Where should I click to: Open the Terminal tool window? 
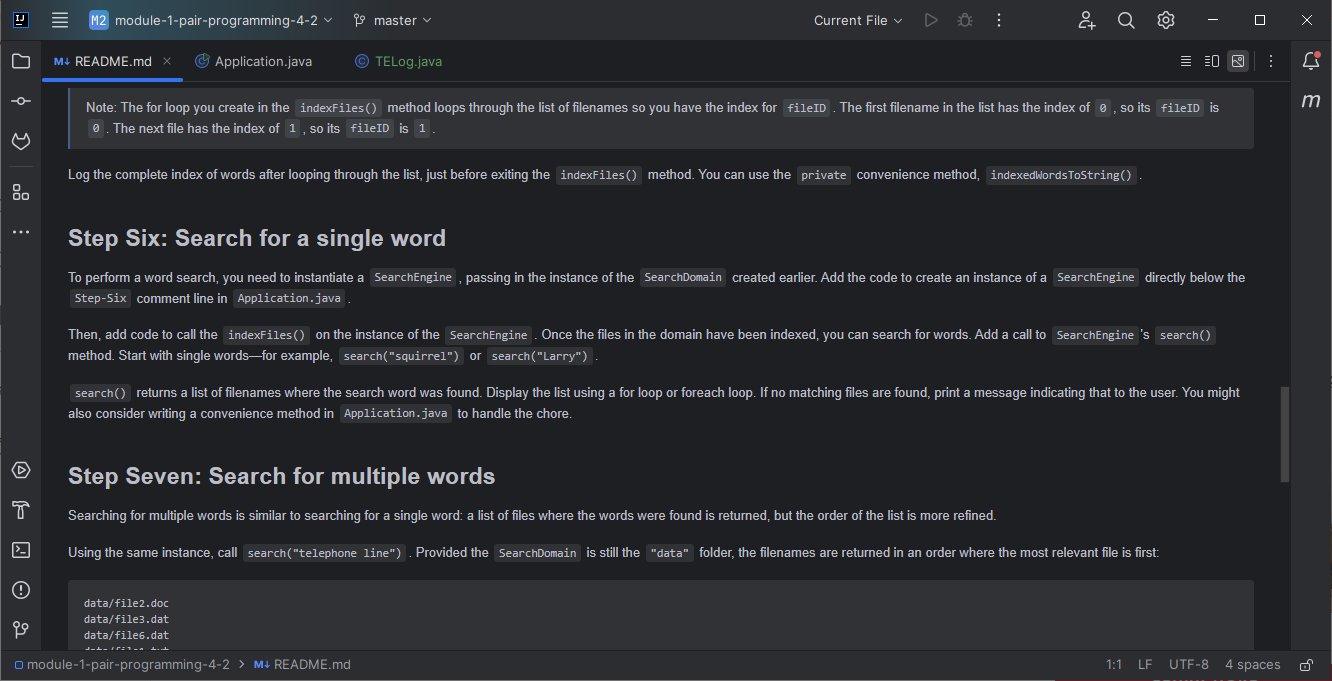pos(21,549)
